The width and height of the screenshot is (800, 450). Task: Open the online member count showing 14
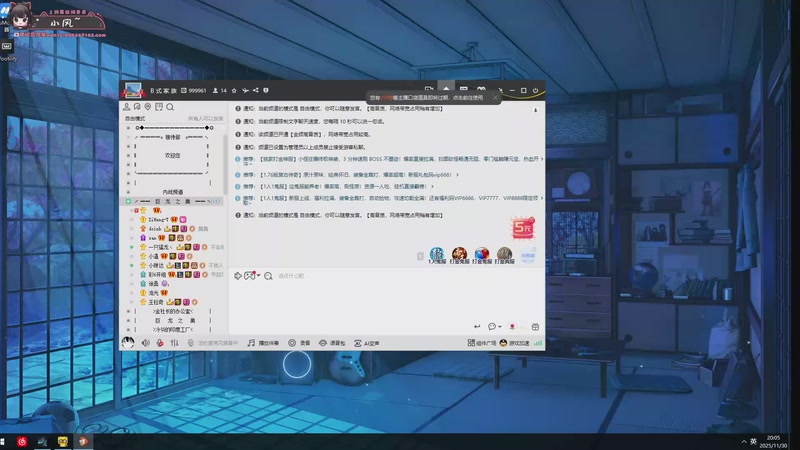click(x=219, y=91)
